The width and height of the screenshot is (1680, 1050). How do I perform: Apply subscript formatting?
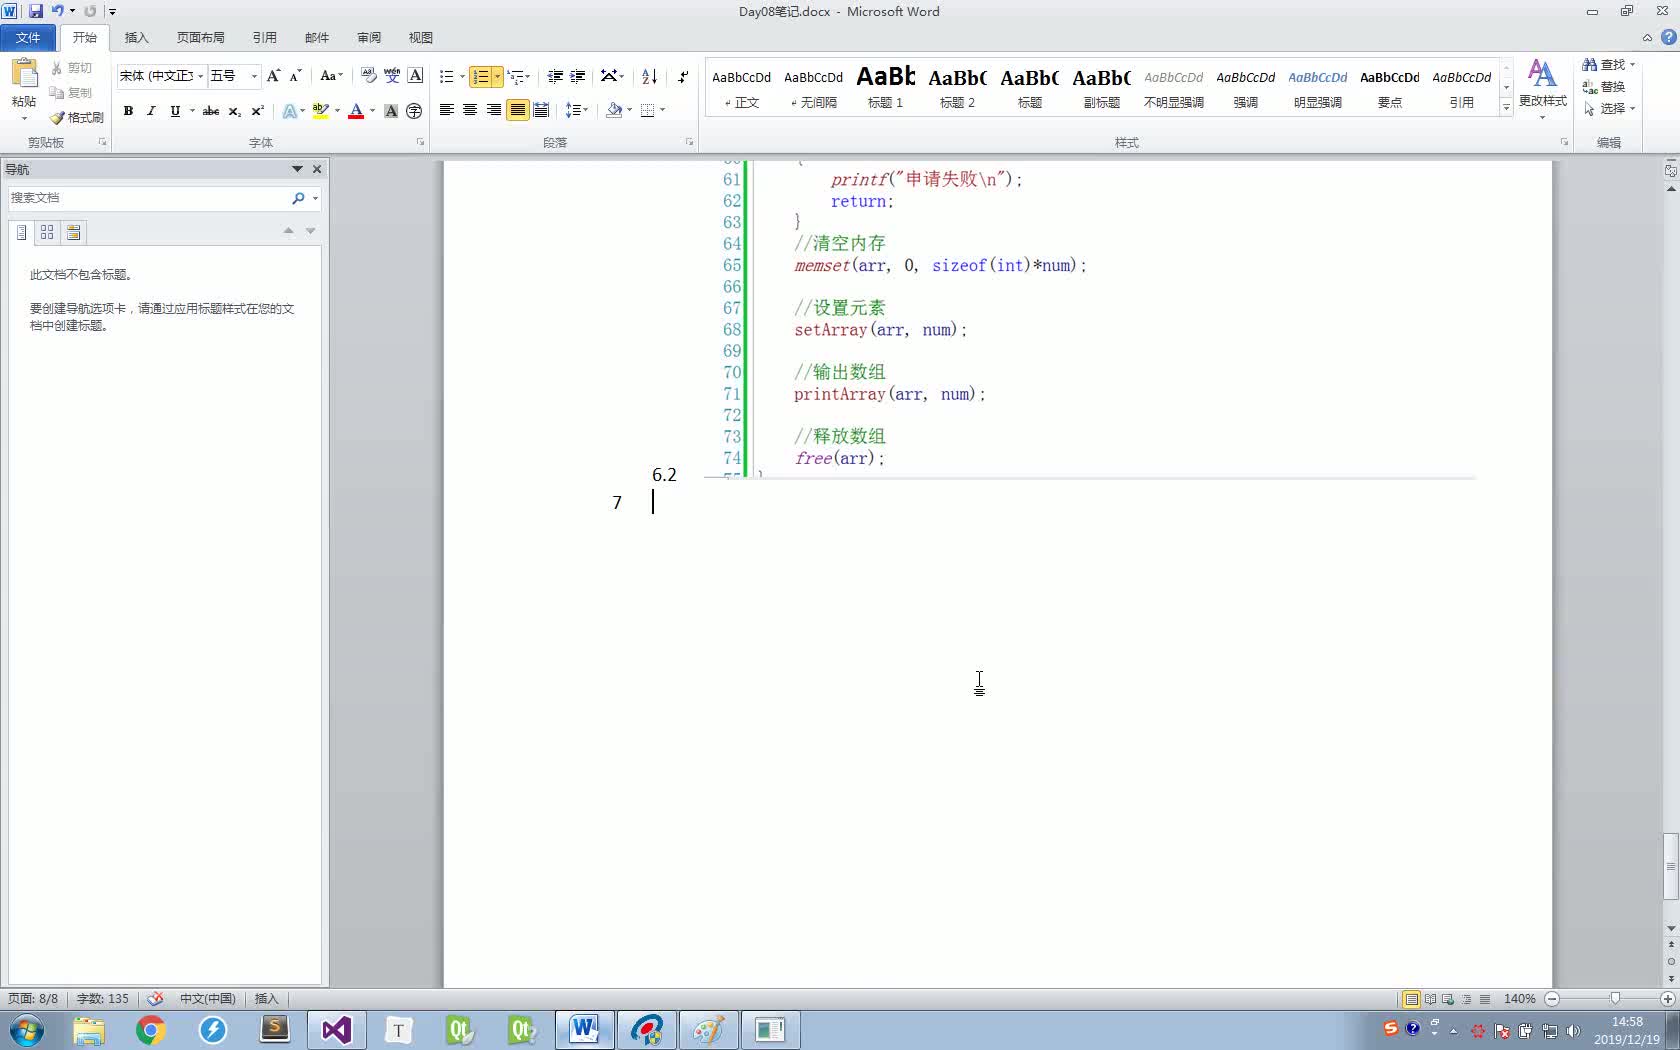tap(234, 111)
